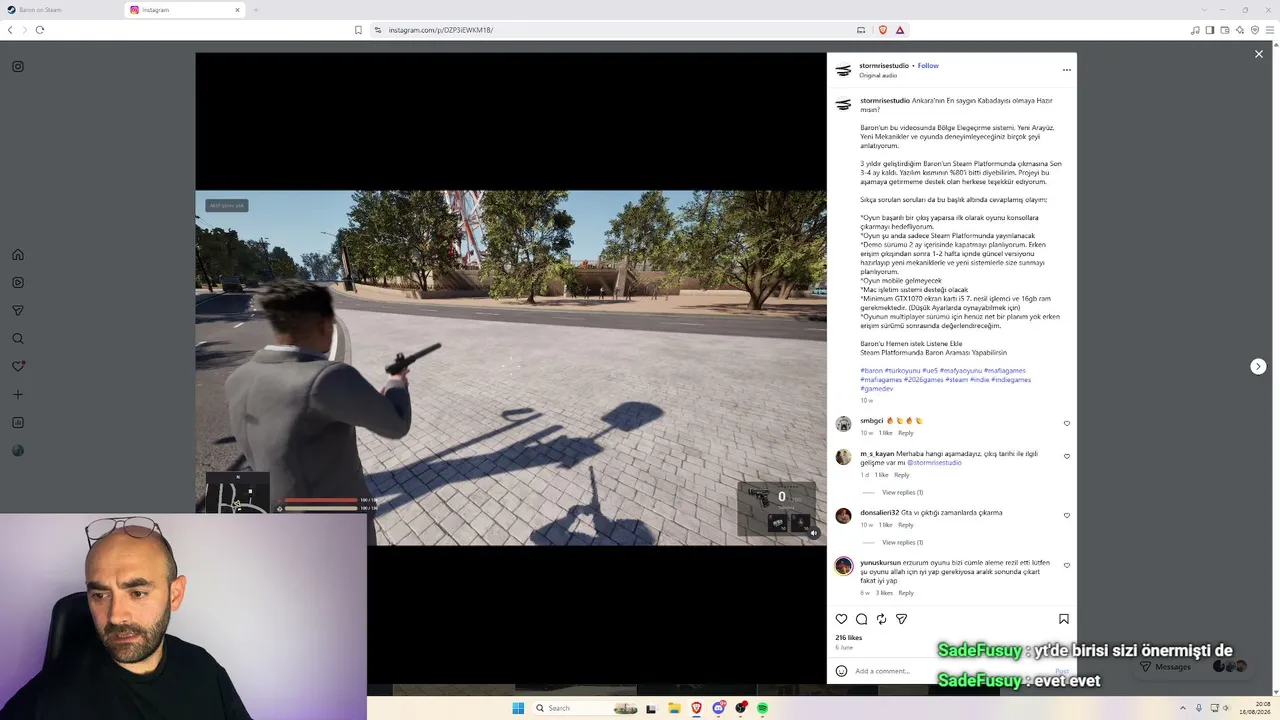
Task: Like m_s_kayan's comment
Action: click(1066, 456)
